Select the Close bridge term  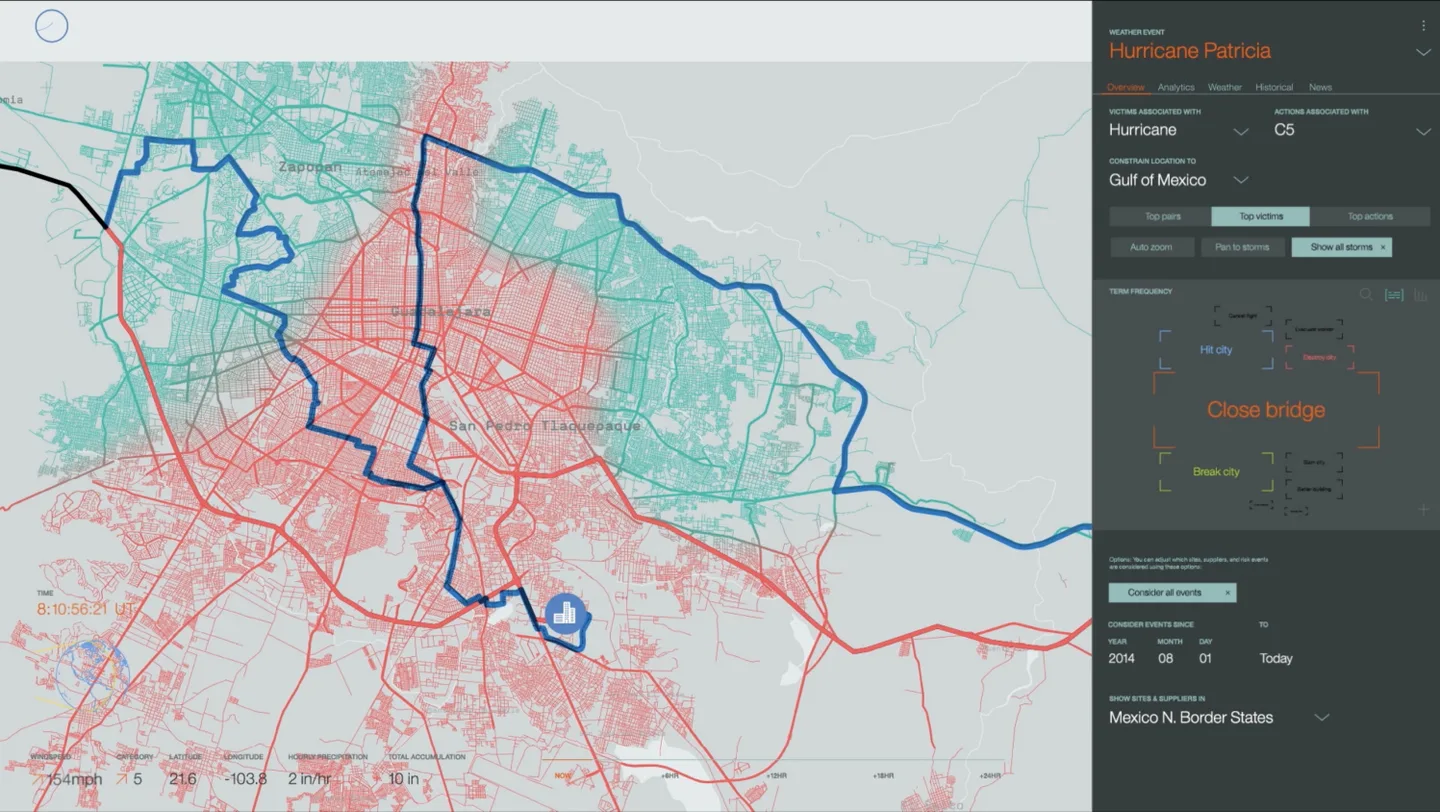(1266, 410)
